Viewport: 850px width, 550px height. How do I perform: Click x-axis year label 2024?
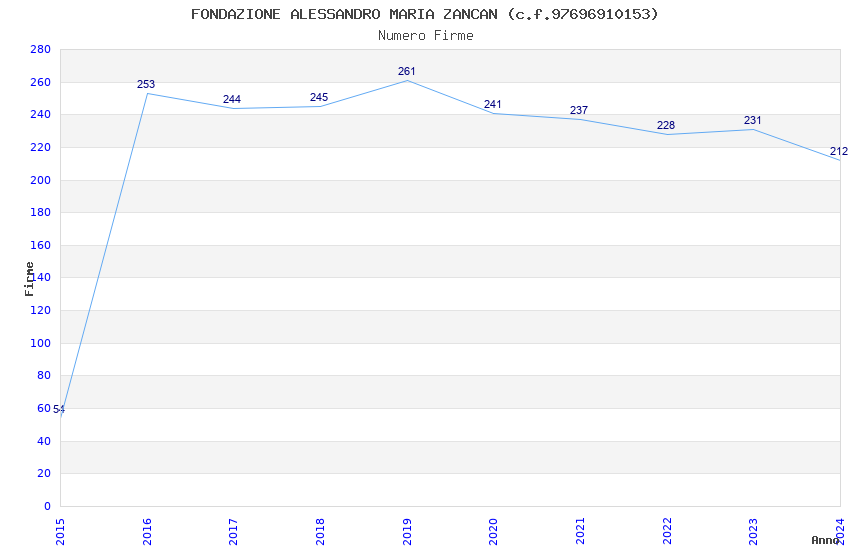coord(840,532)
